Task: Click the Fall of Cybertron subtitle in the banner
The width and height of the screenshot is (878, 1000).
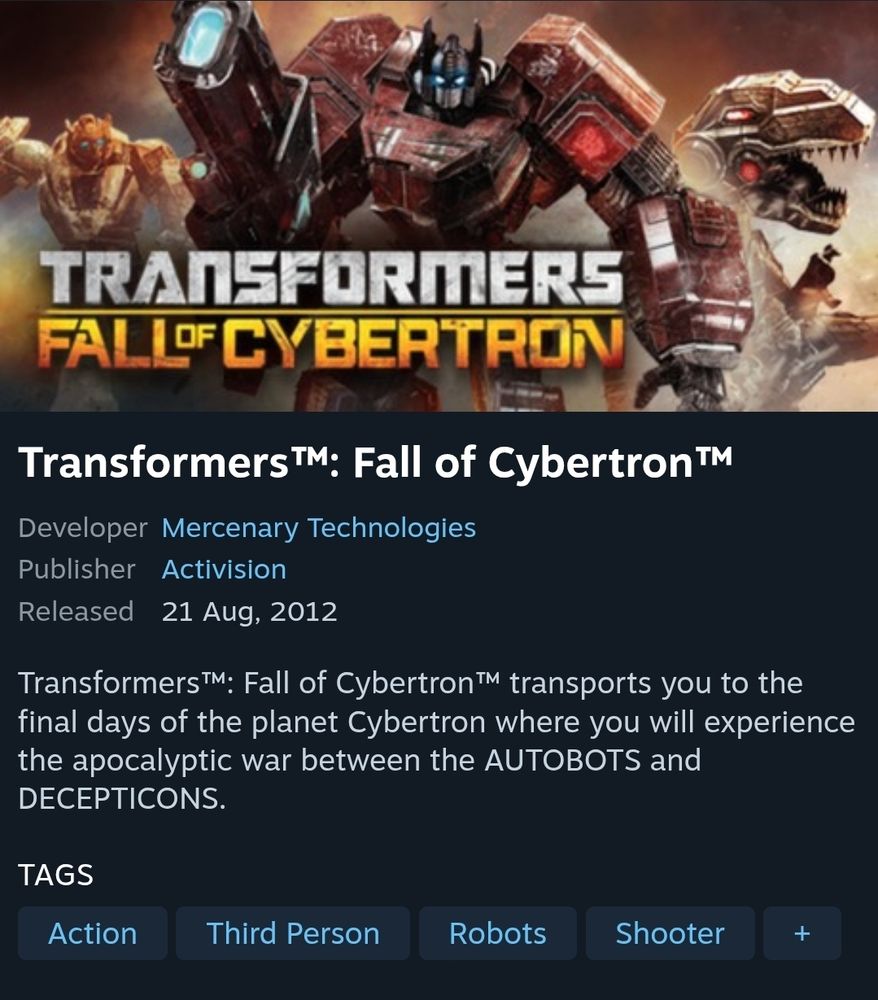Action: [x=330, y=343]
